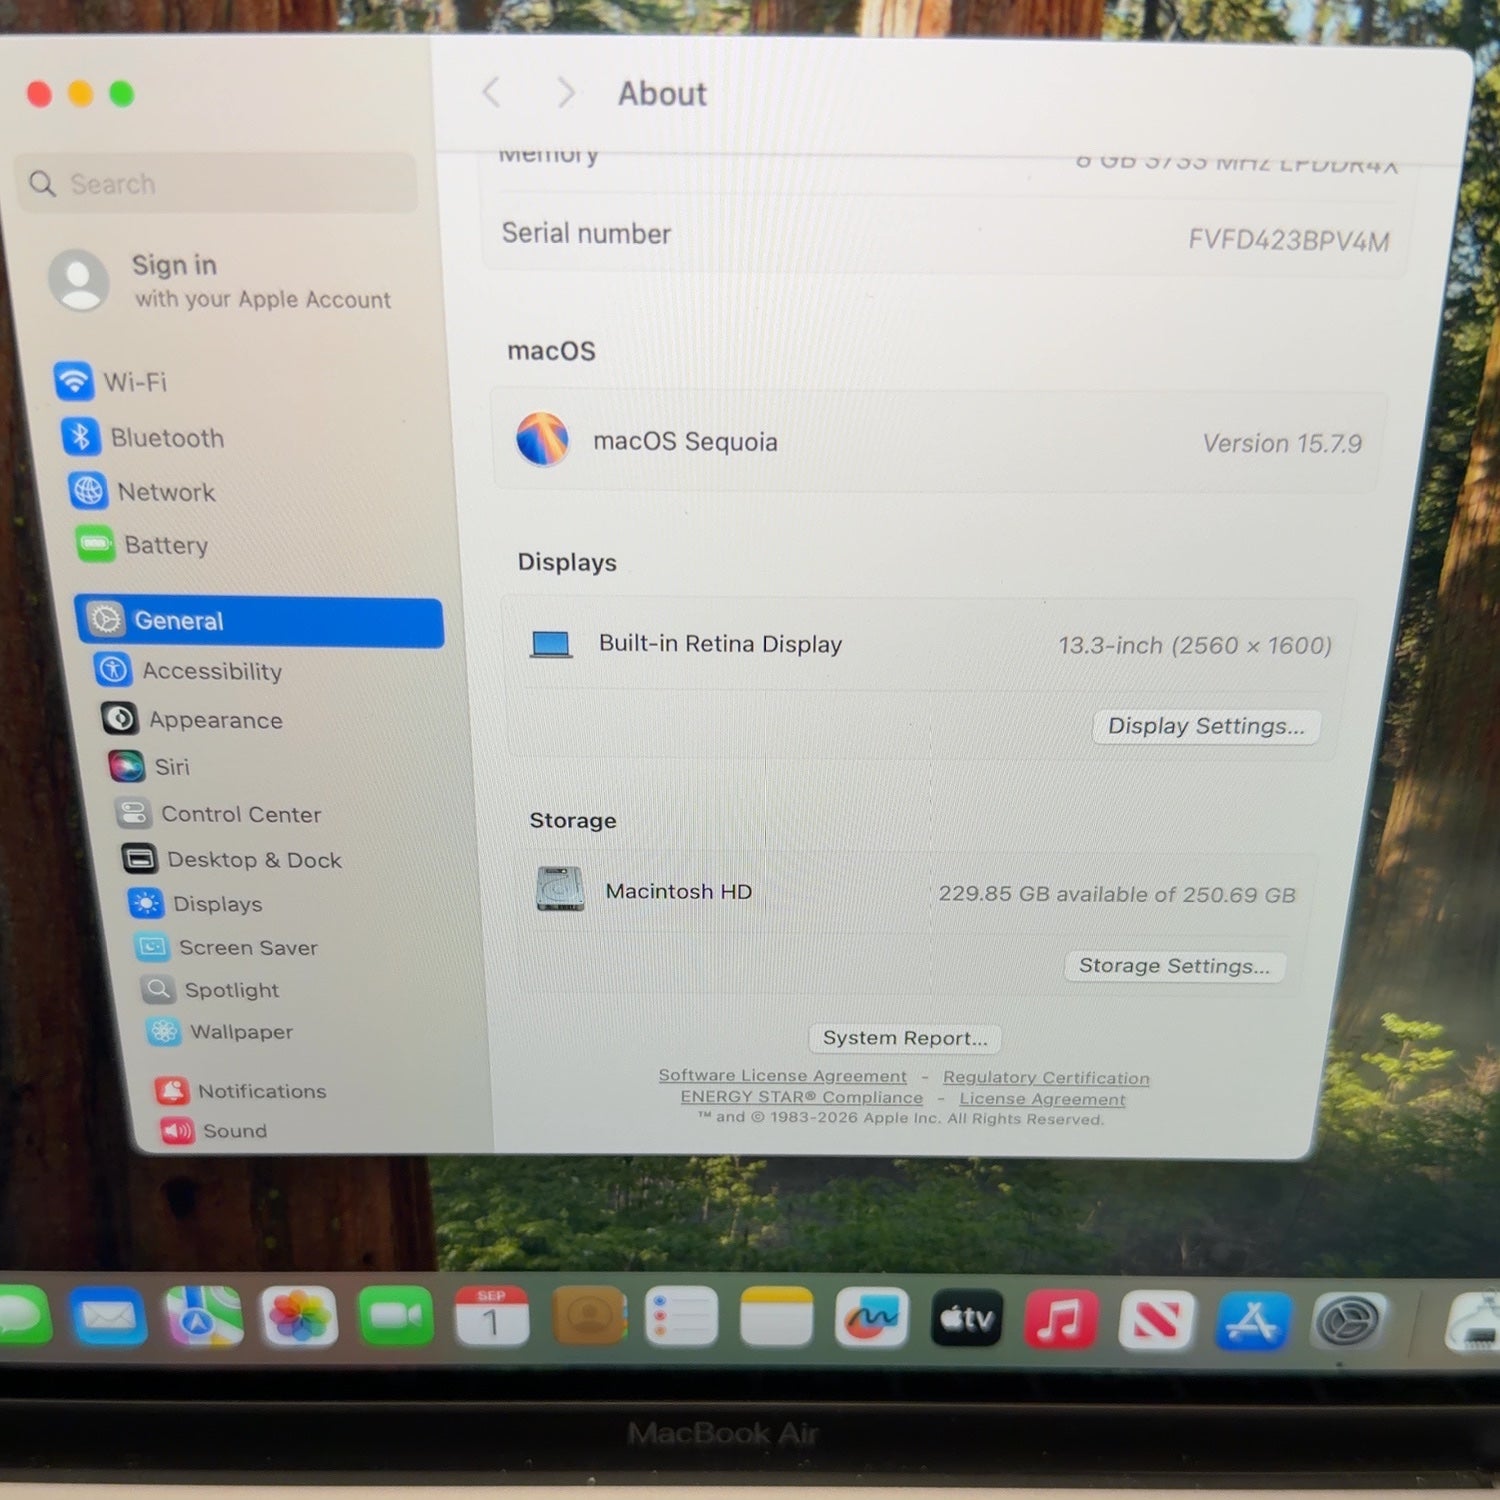This screenshot has height=1500, width=1500.
Task: Open Music from the Dock
Action: click(x=1061, y=1320)
